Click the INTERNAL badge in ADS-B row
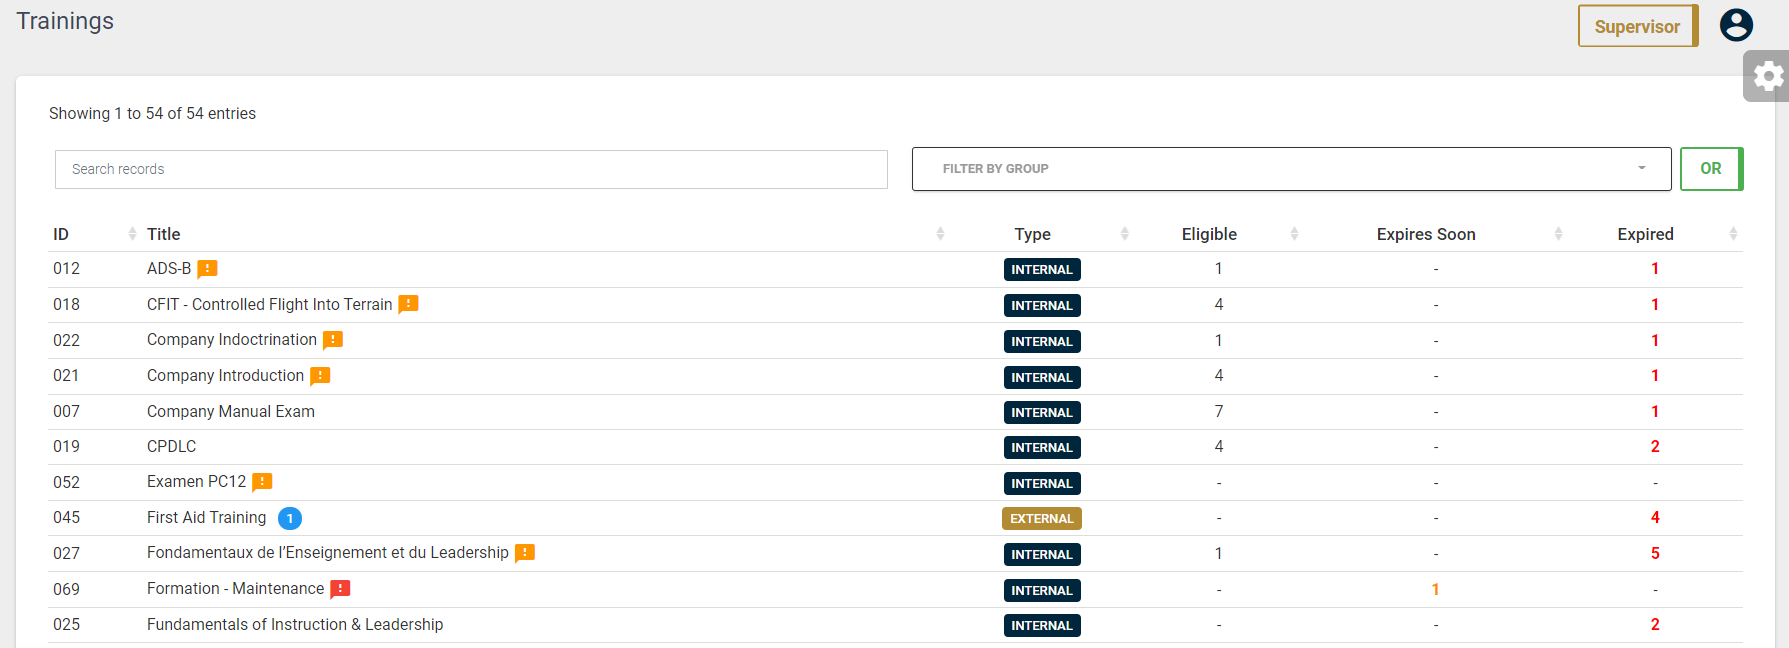This screenshot has height=648, width=1789. point(1042,270)
